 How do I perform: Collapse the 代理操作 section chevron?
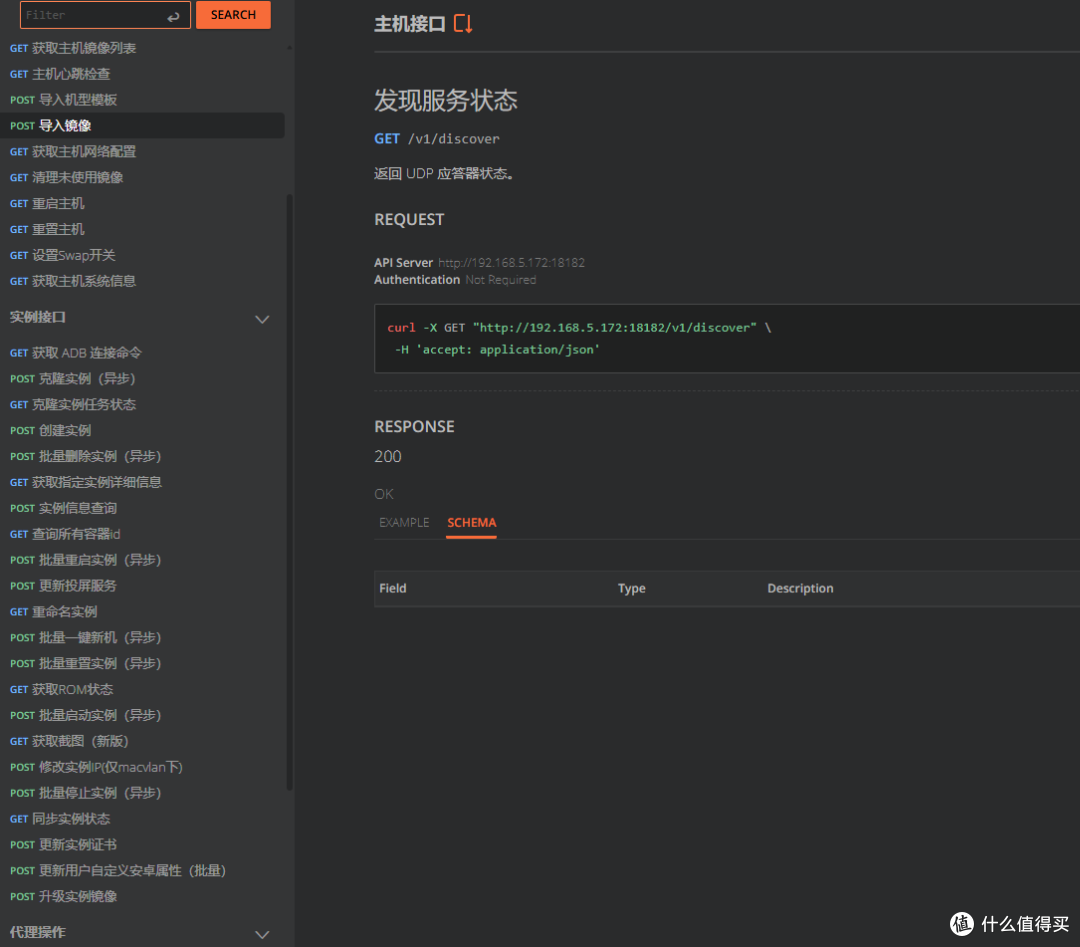click(262, 935)
